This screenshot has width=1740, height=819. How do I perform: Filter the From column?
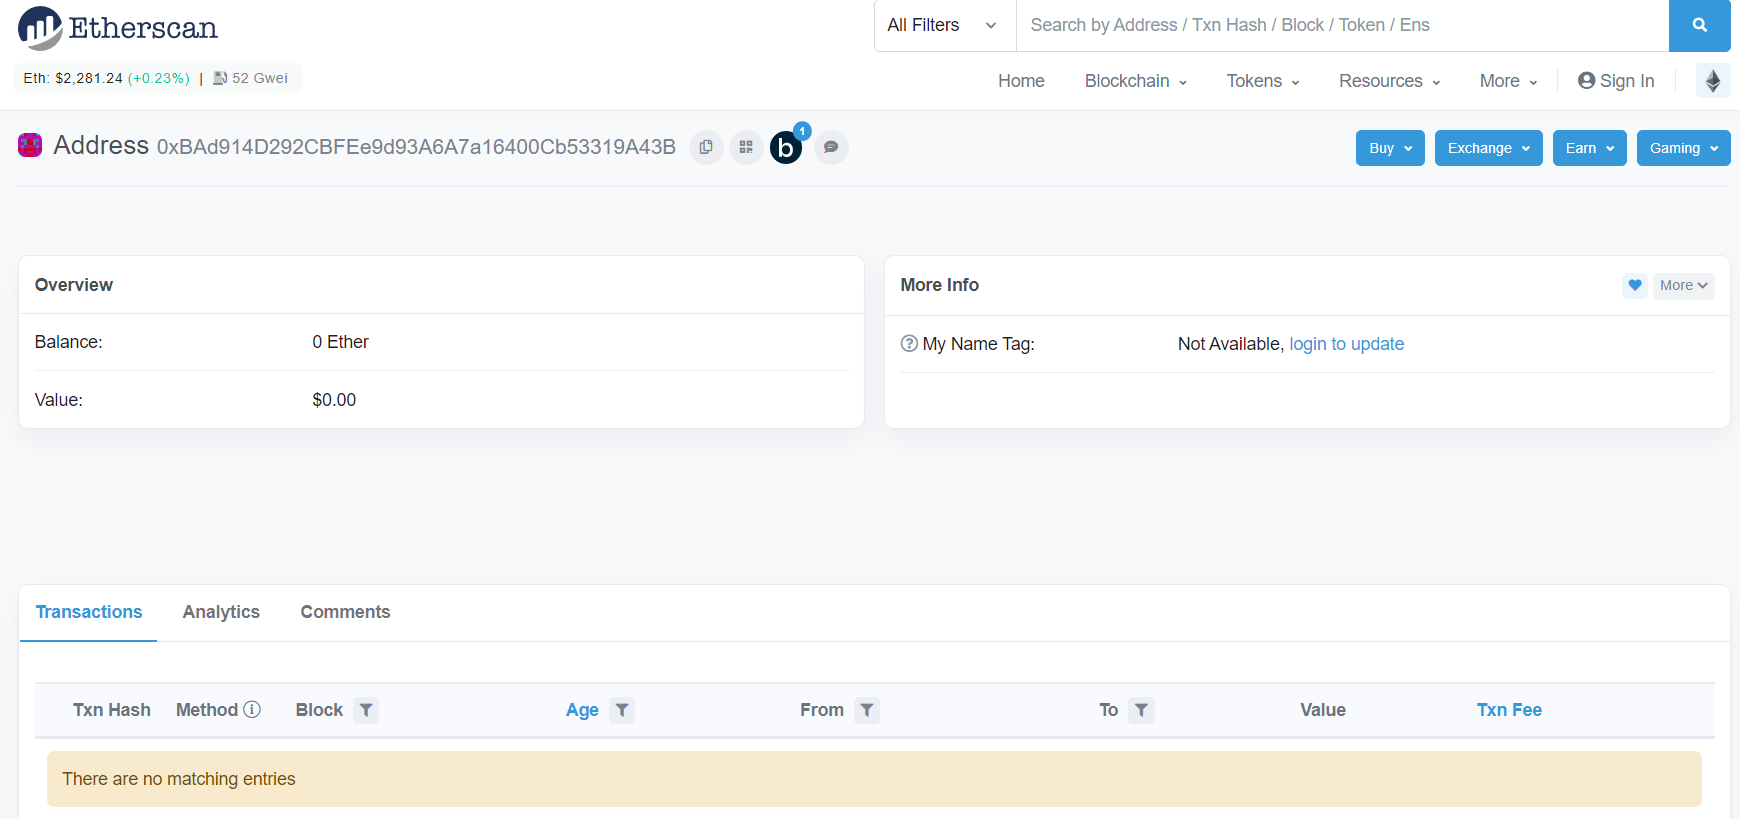(867, 710)
